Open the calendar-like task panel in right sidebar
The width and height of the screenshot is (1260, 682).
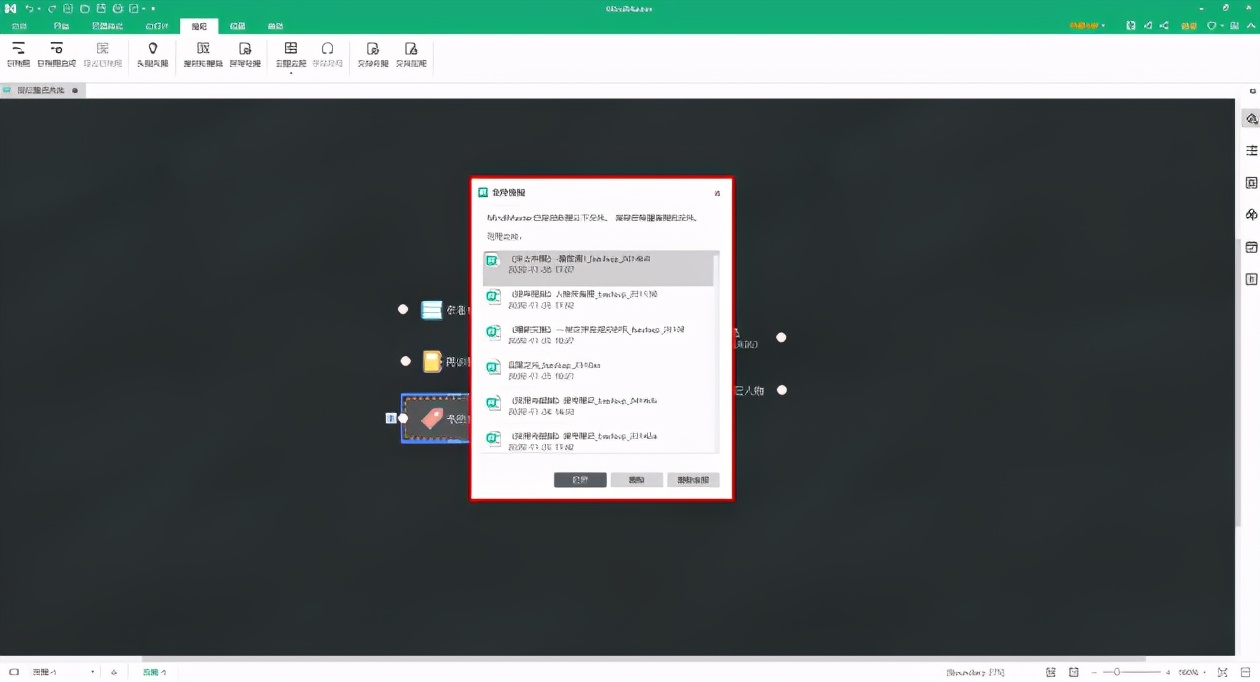pos(1251,247)
